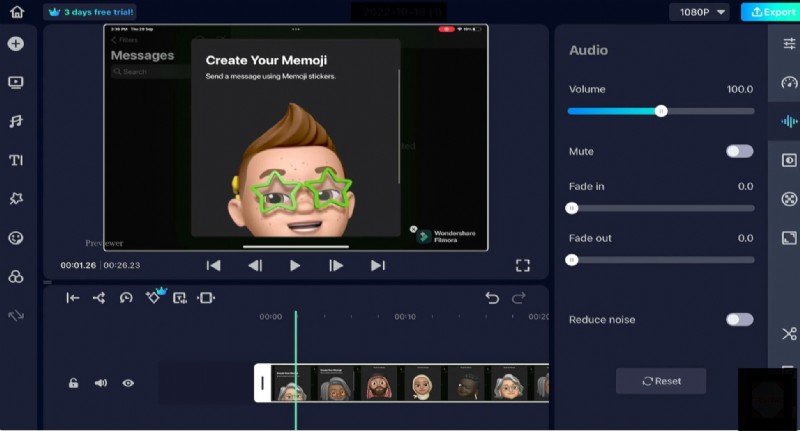Click the Reset button
The image size is (800, 431).
click(661, 381)
